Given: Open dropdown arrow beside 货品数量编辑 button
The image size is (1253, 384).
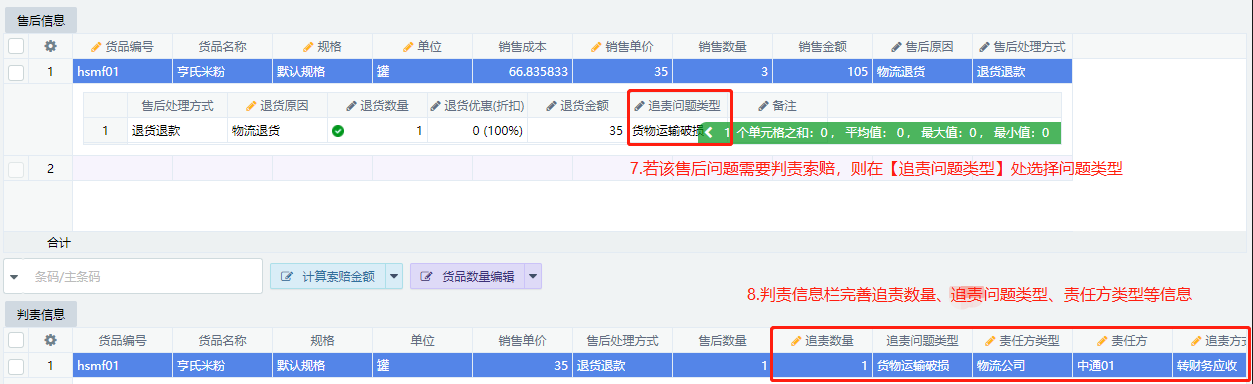Looking at the screenshot, I should click(x=533, y=276).
